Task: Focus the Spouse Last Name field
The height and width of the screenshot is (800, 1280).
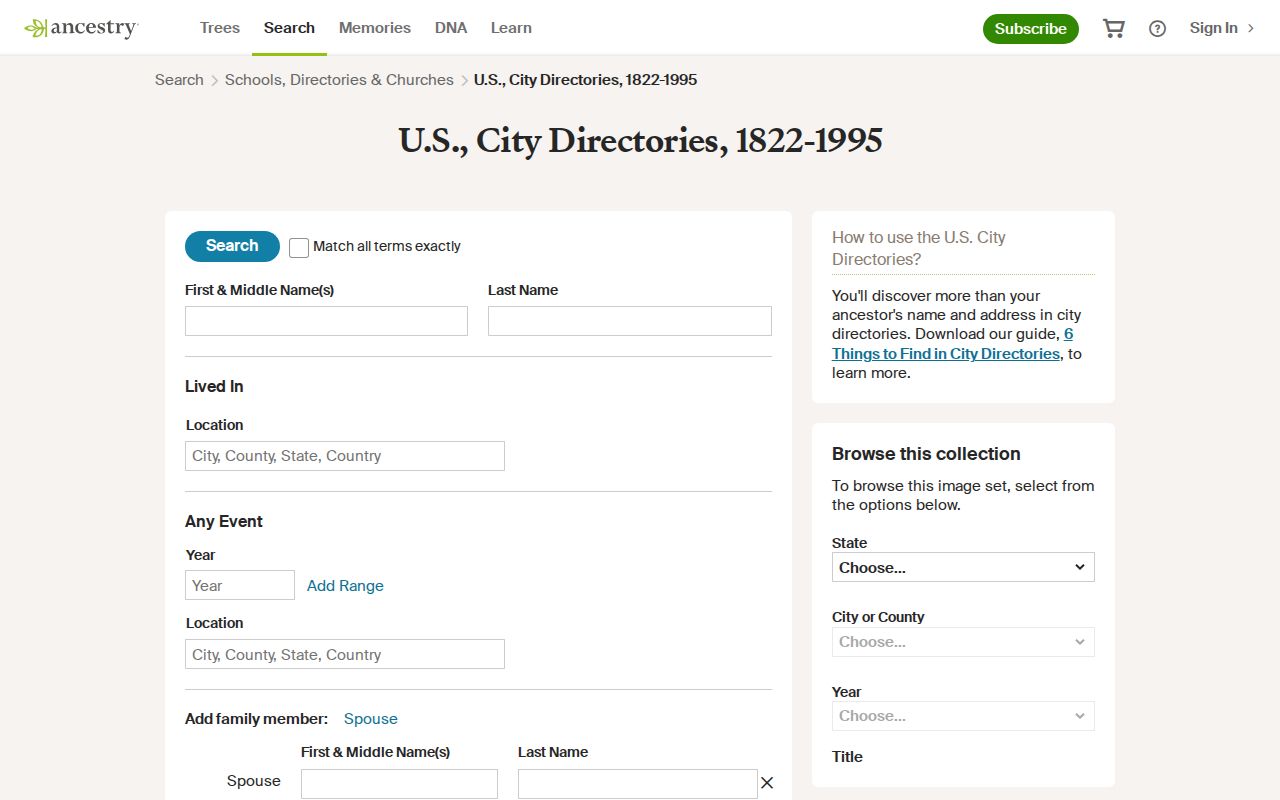Action: pos(638,784)
